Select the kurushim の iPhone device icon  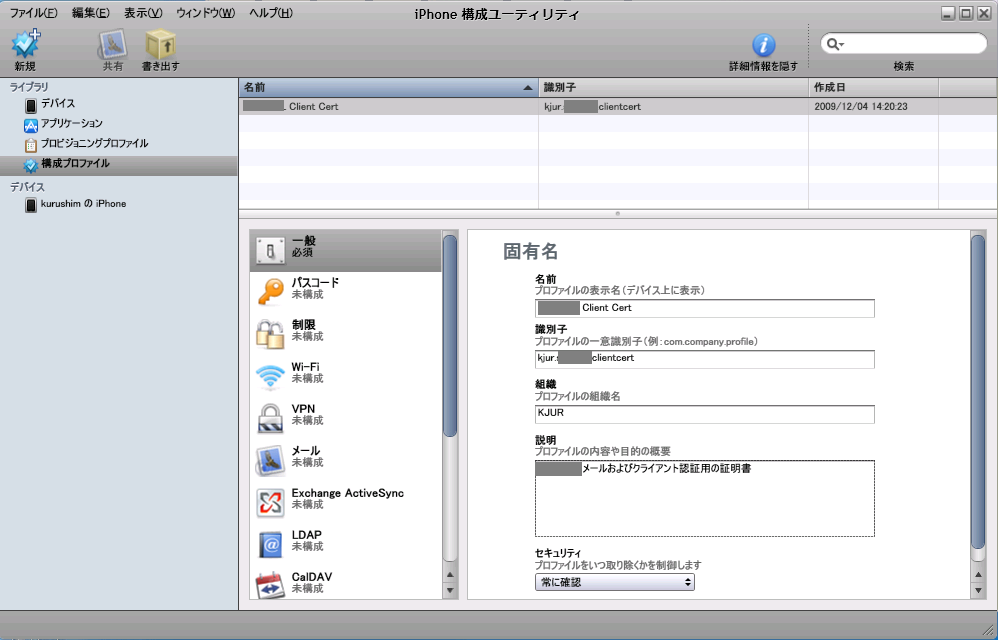[31, 205]
